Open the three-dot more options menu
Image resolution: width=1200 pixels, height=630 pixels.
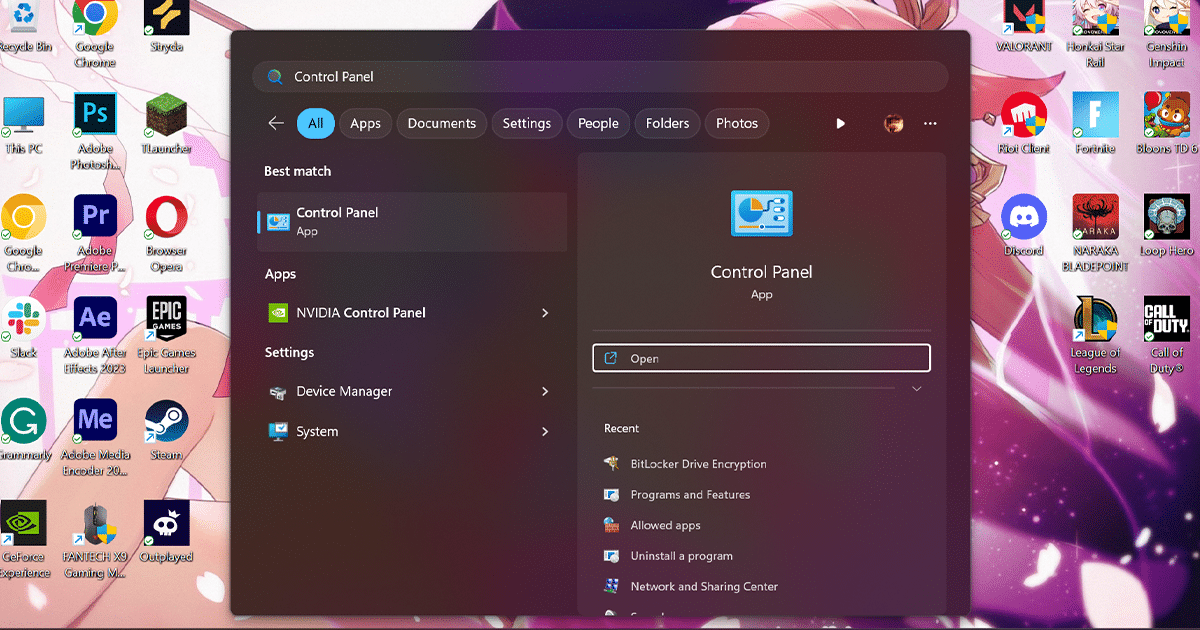pos(930,123)
